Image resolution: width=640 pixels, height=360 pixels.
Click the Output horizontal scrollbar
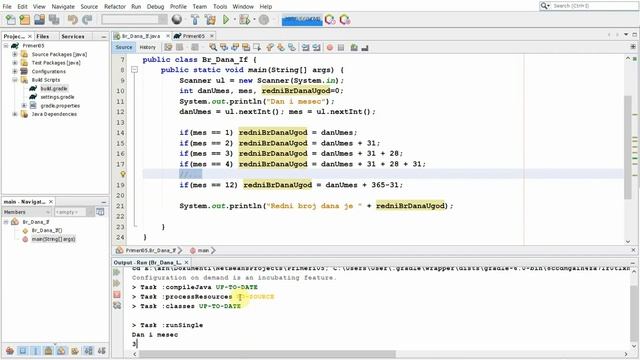268,354
